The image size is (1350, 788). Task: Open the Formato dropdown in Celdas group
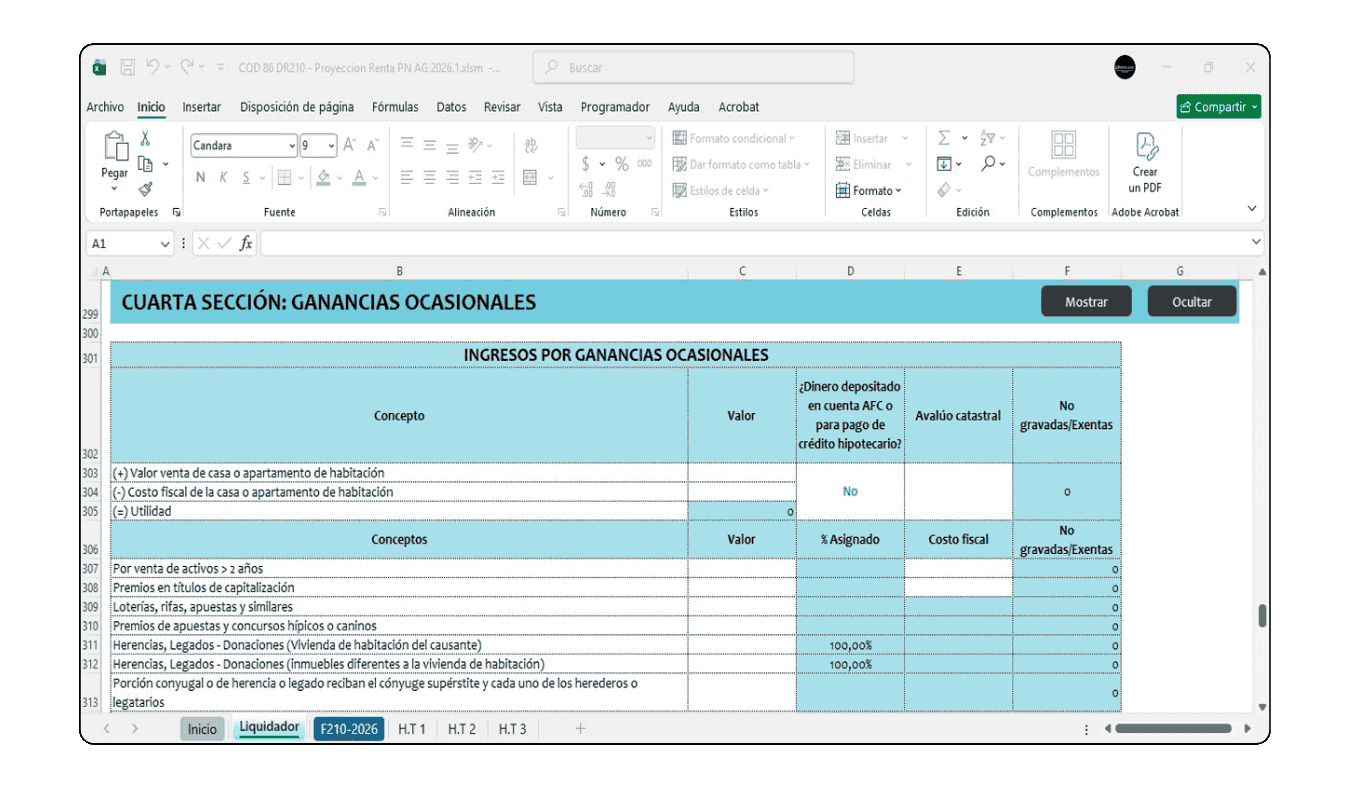(870, 190)
